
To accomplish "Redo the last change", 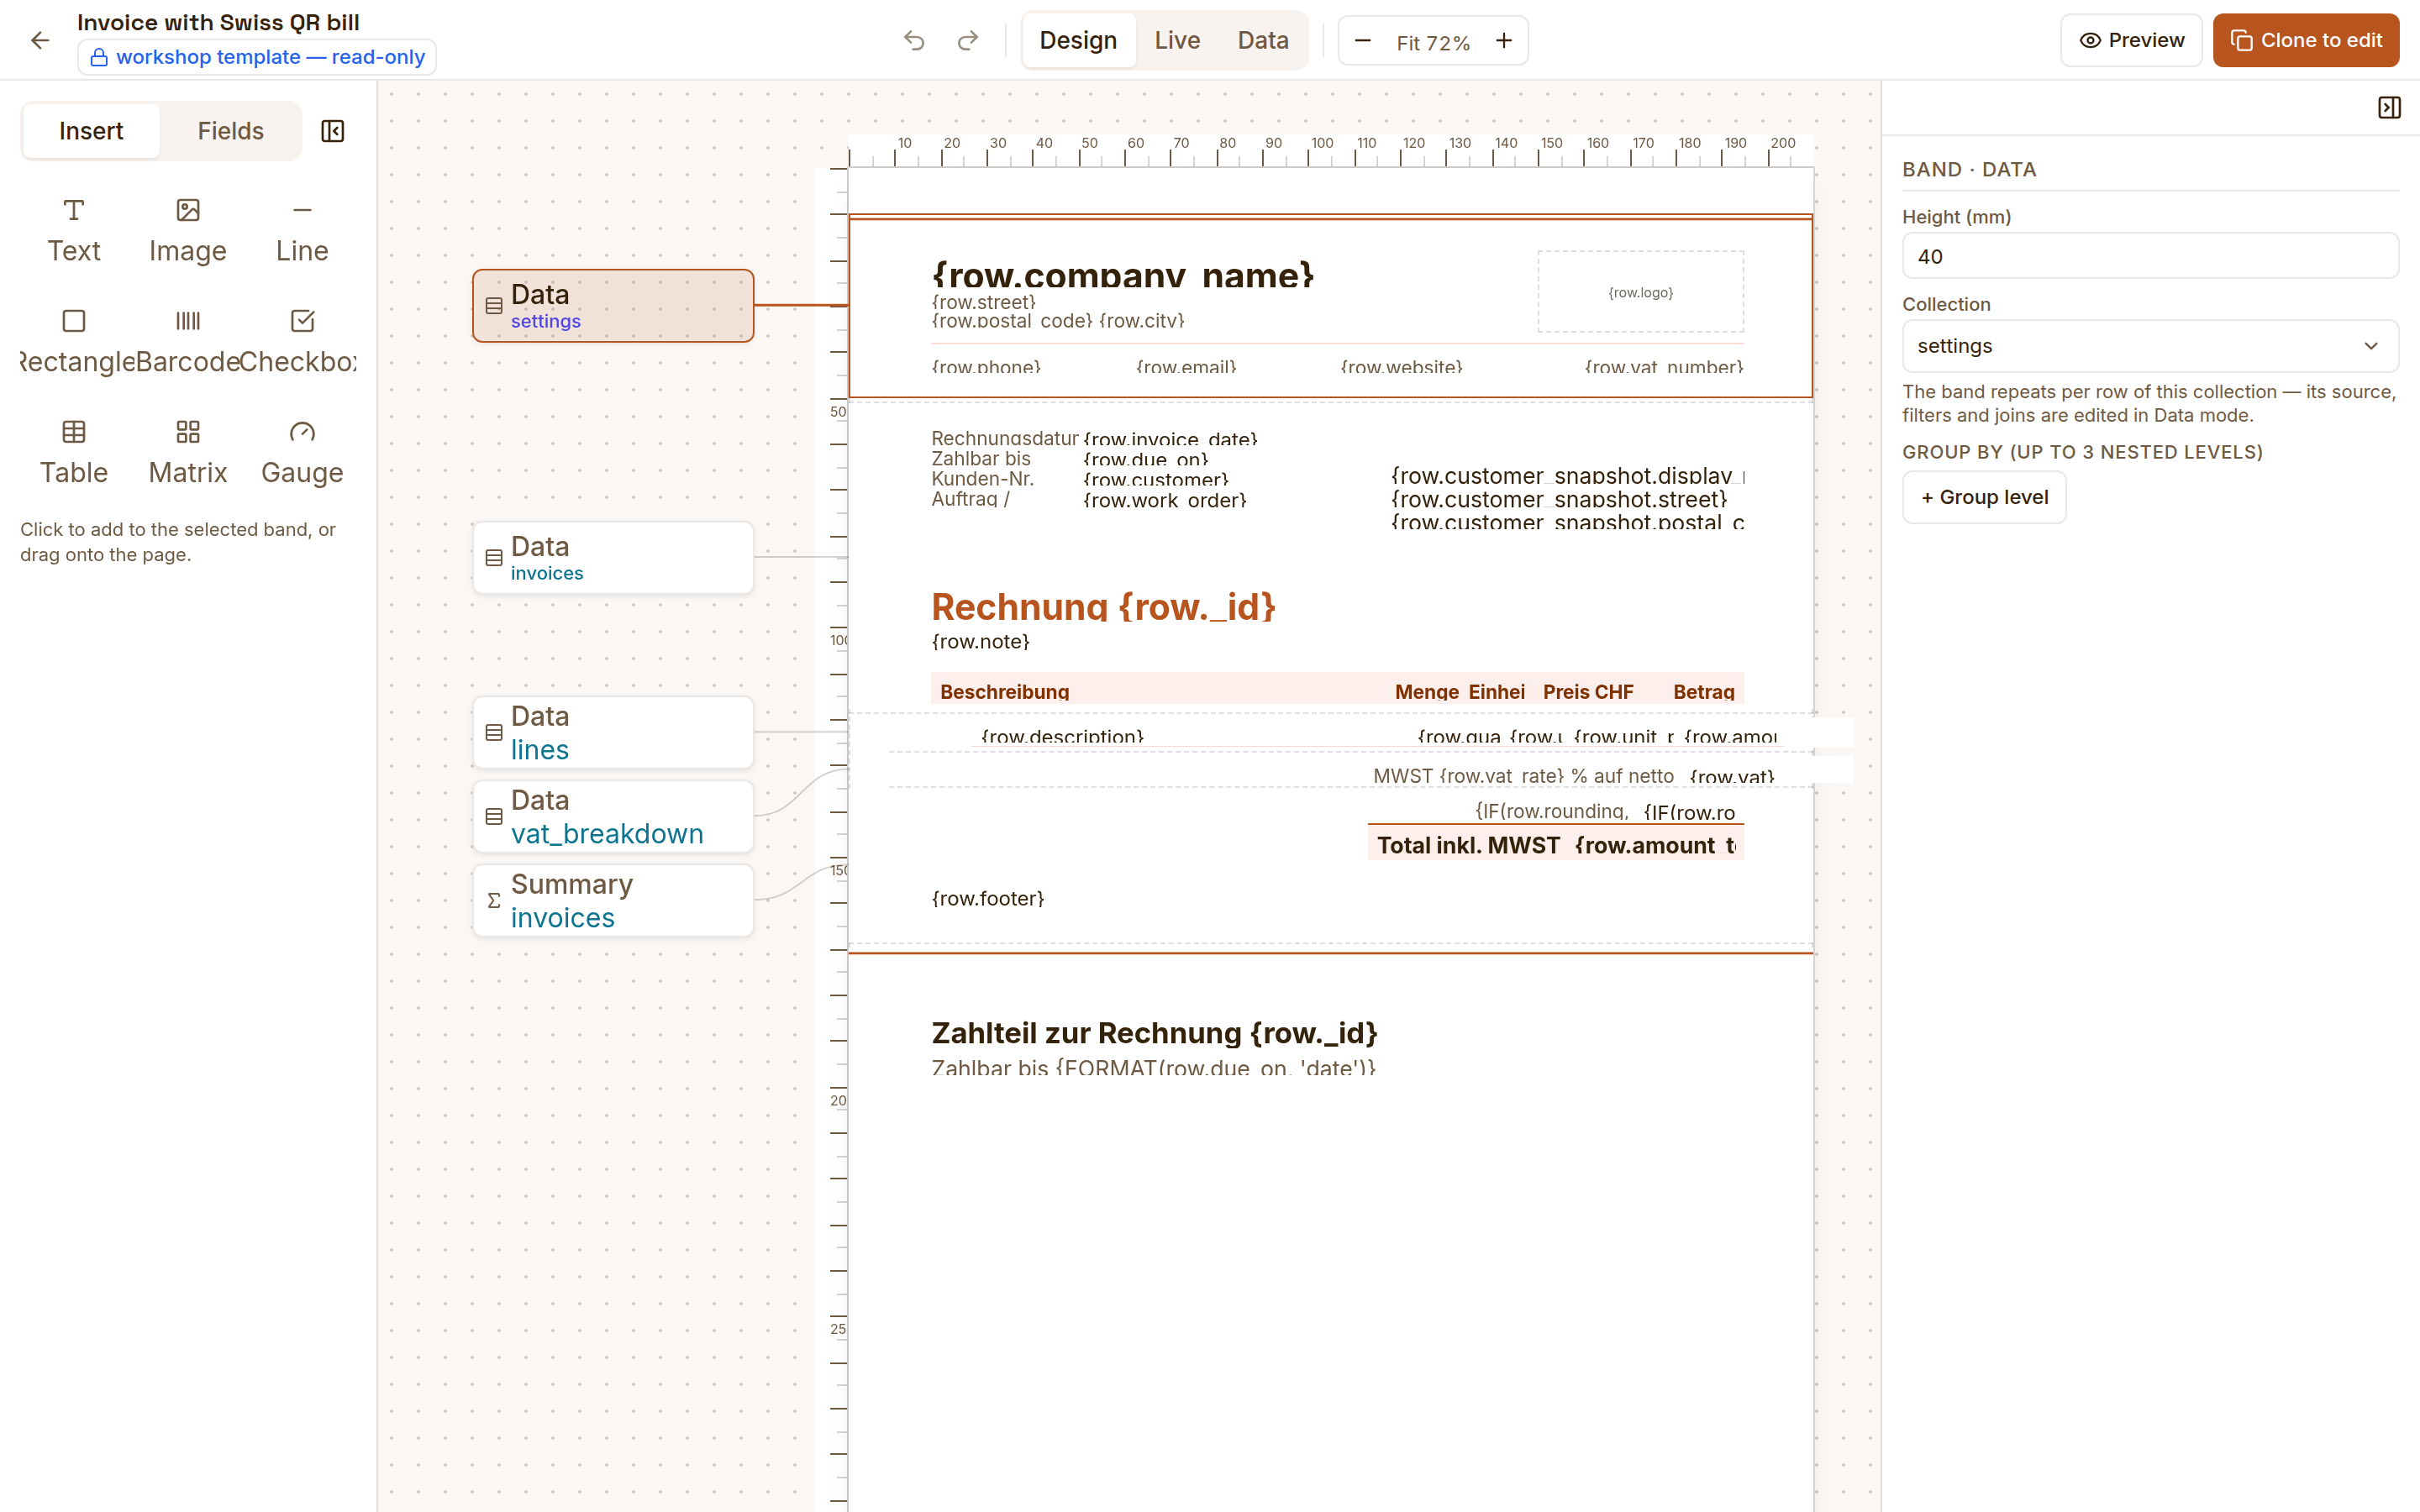I will 967,40.
